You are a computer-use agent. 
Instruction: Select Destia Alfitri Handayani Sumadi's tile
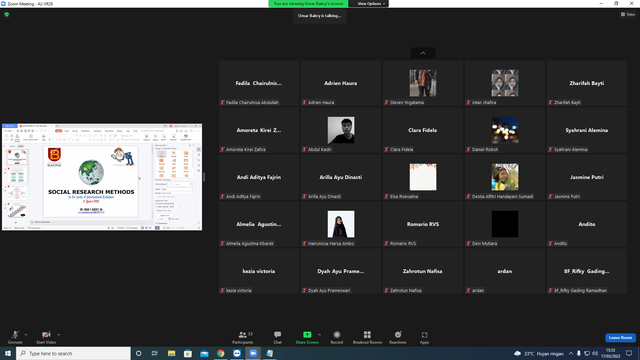point(505,177)
